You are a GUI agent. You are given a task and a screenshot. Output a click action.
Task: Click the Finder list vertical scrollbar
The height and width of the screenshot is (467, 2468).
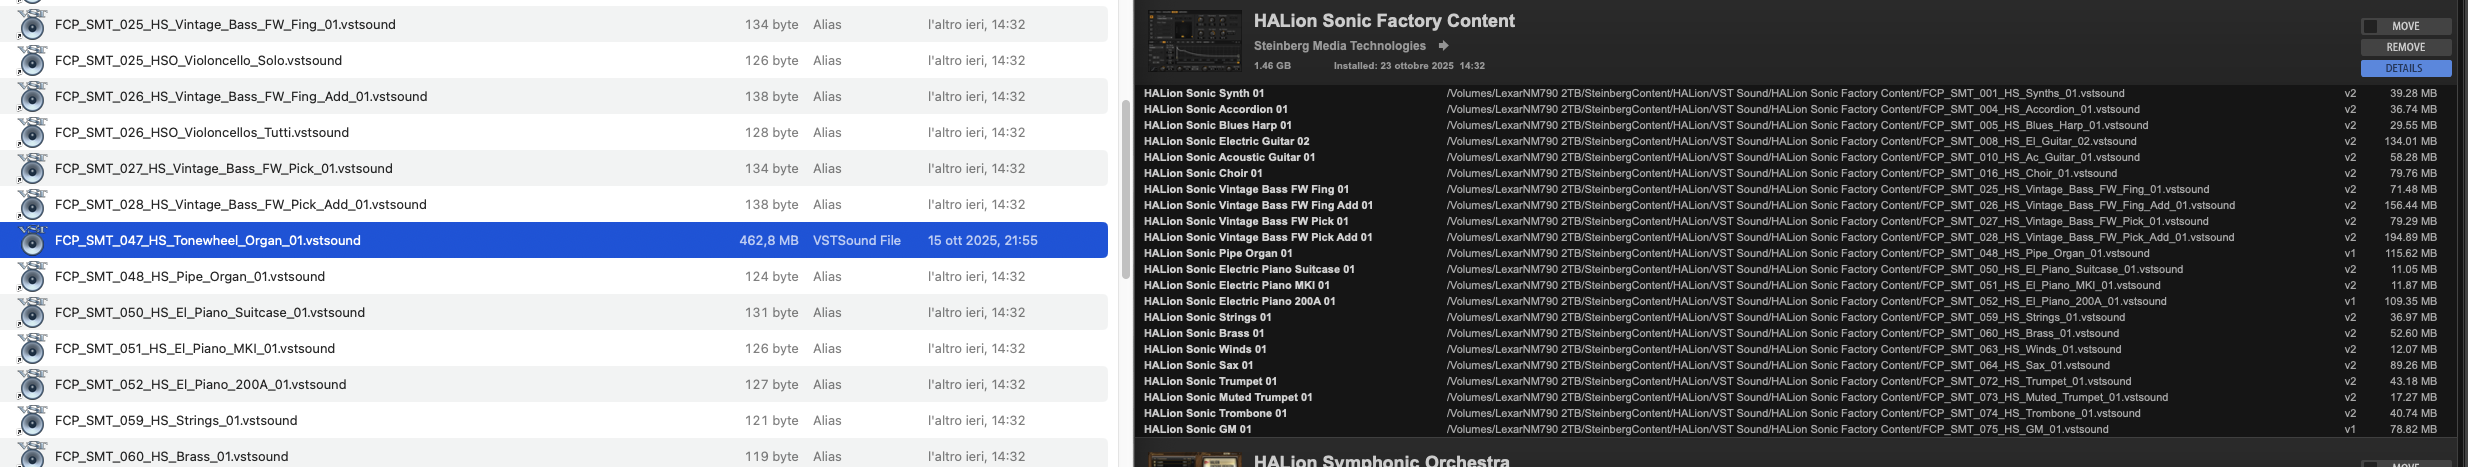tap(1126, 190)
